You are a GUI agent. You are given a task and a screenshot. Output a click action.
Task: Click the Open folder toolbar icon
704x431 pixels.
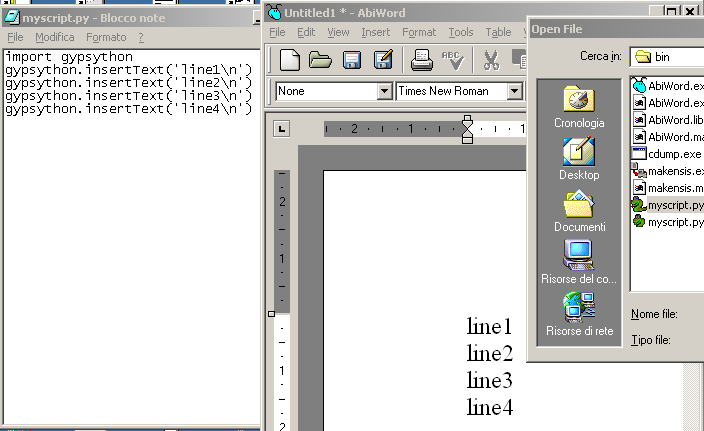(x=320, y=60)
